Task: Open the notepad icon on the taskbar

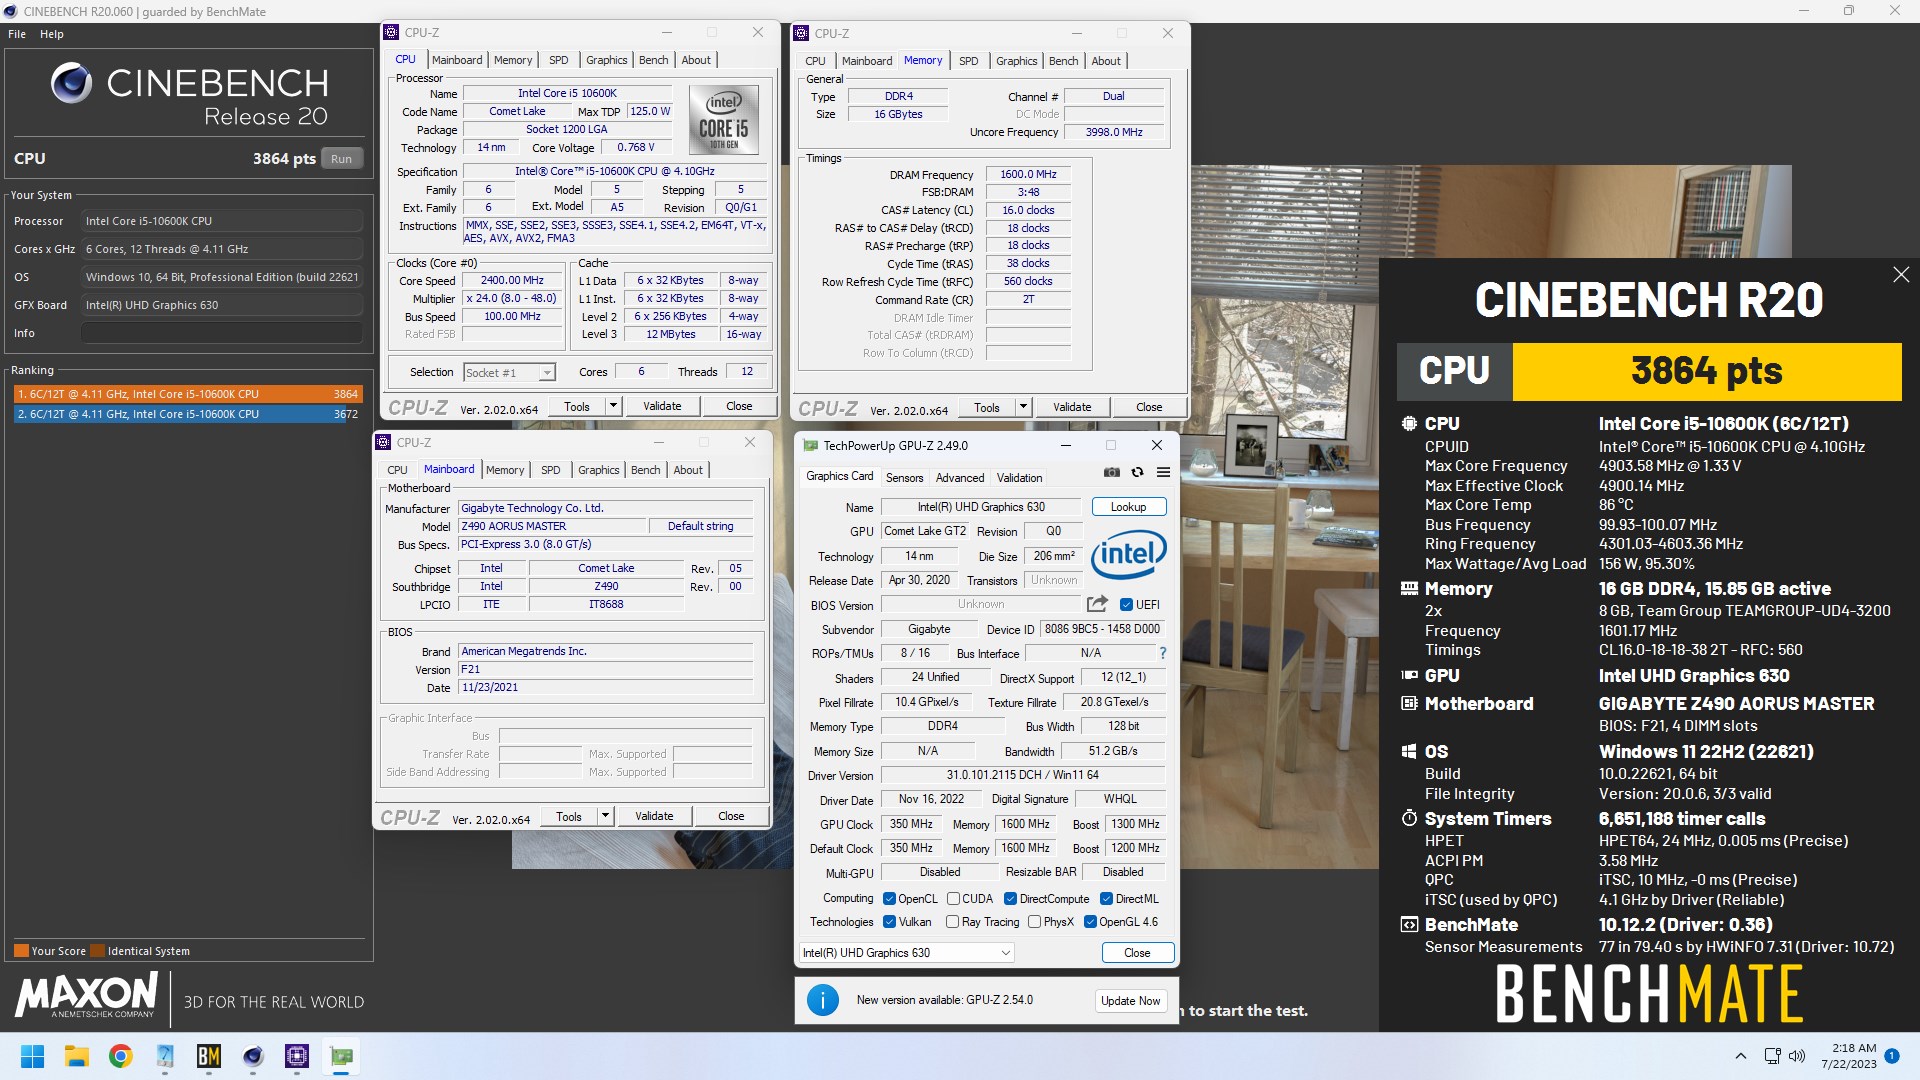Action: 165,1056
